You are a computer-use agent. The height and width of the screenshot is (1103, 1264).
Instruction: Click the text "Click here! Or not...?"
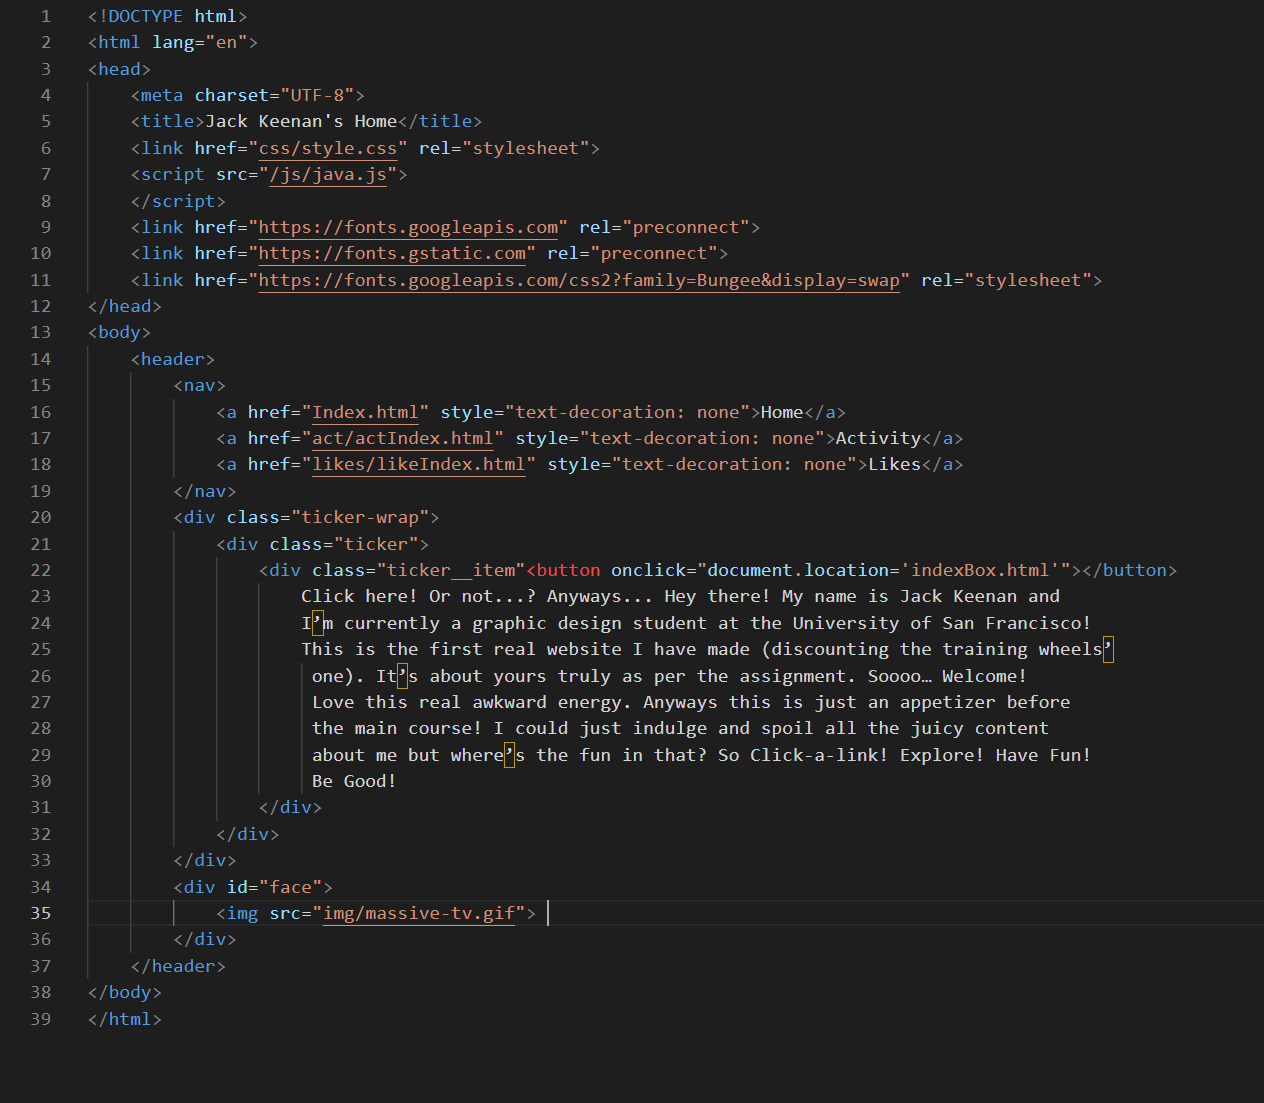419,596
